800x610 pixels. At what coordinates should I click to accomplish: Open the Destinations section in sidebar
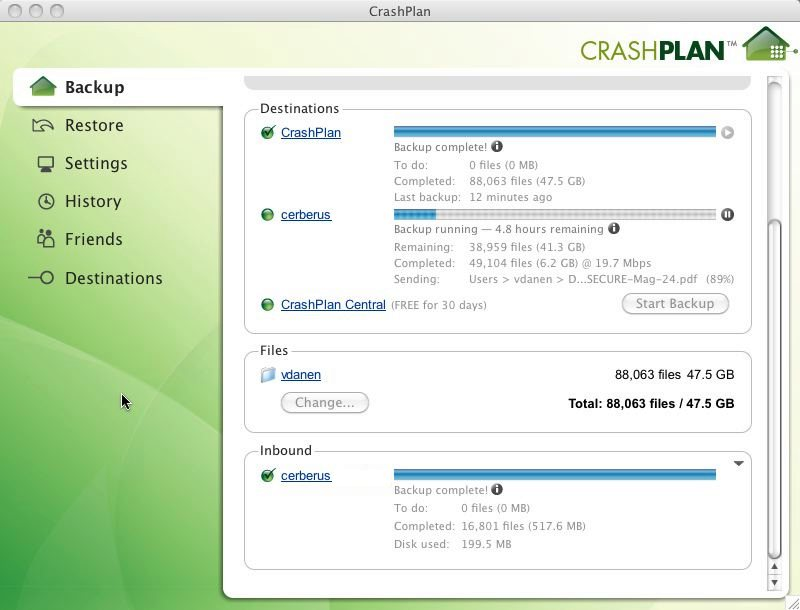point(113,278)
